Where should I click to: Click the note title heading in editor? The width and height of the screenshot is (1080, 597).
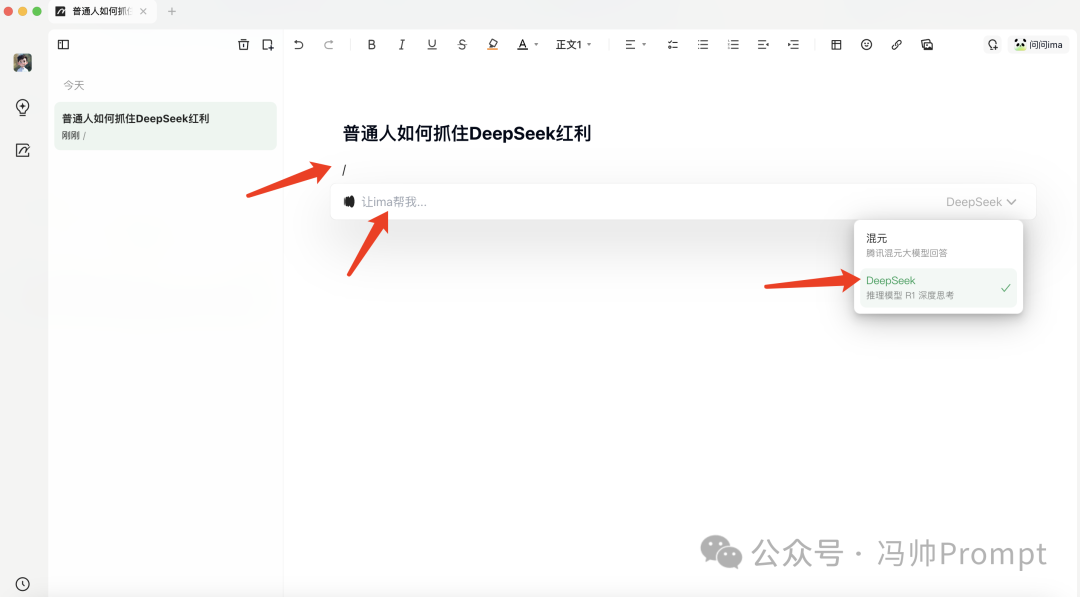point(467,134)
